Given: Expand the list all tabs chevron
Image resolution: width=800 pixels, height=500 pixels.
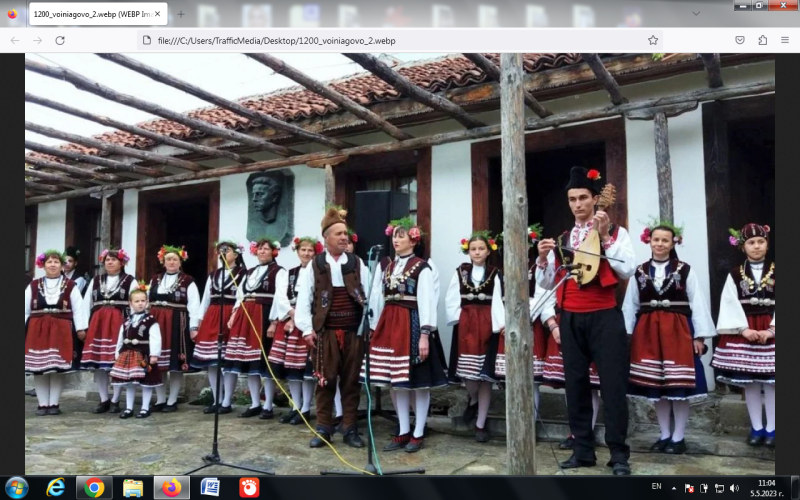Looking at the screenshot, I should (696, 14).
